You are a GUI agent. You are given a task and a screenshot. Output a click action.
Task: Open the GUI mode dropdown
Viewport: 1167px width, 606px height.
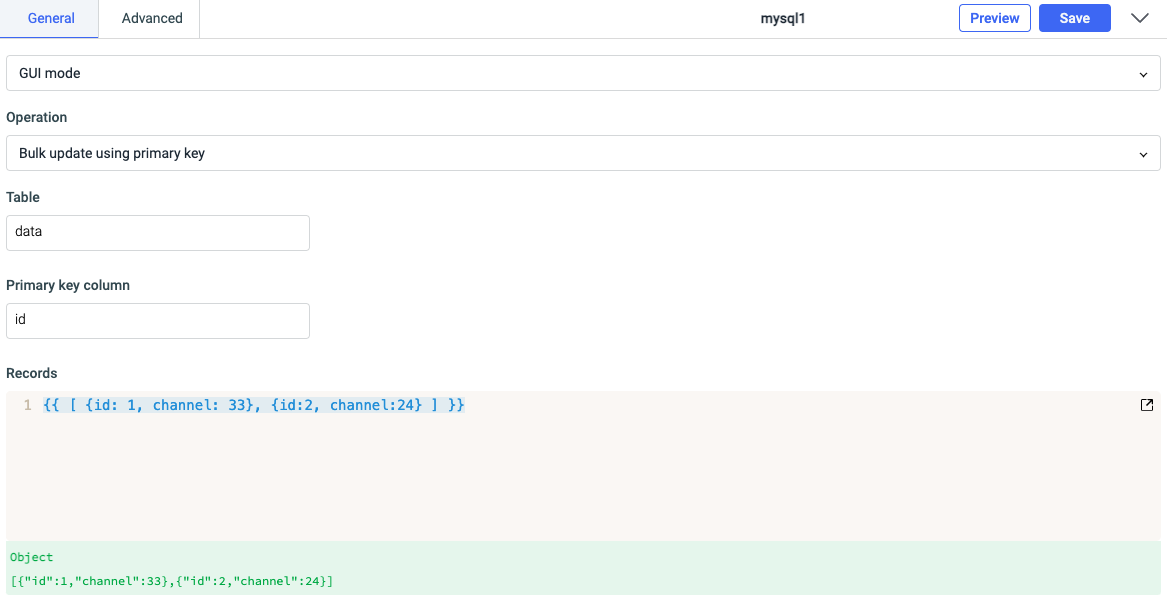click(583, 73)
